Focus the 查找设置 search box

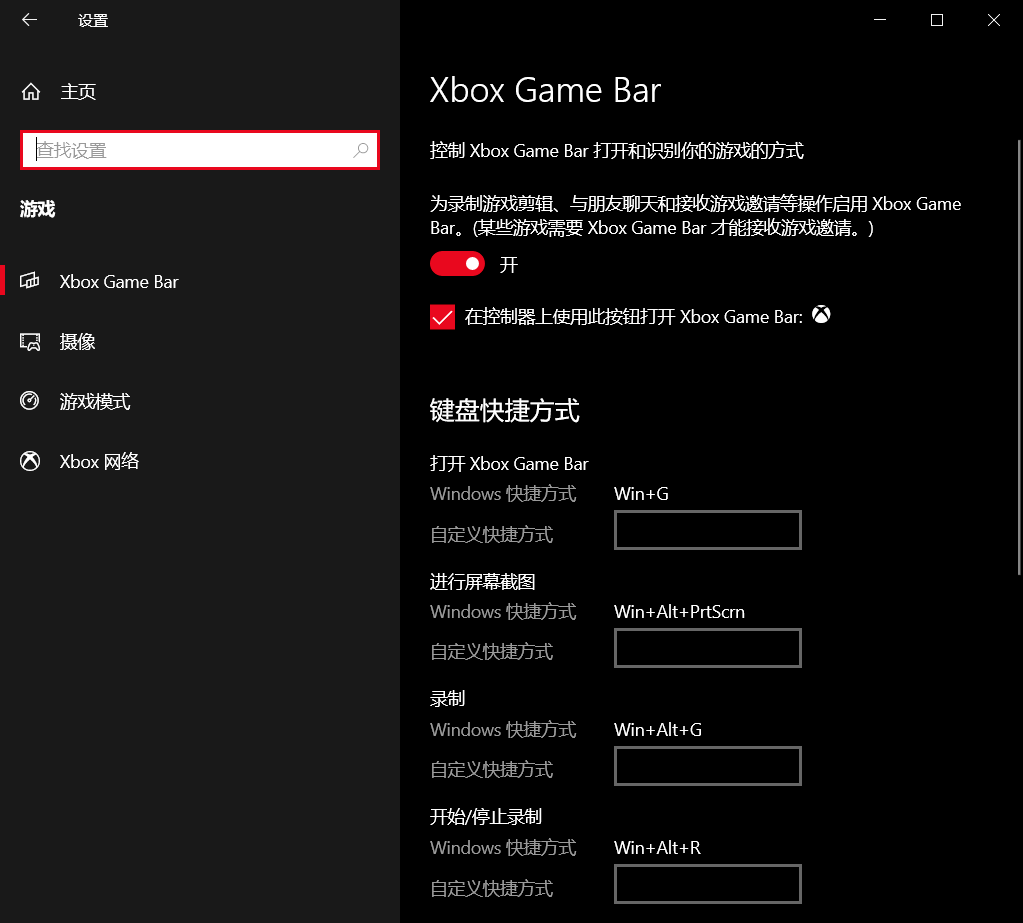[x=200, y=150]
